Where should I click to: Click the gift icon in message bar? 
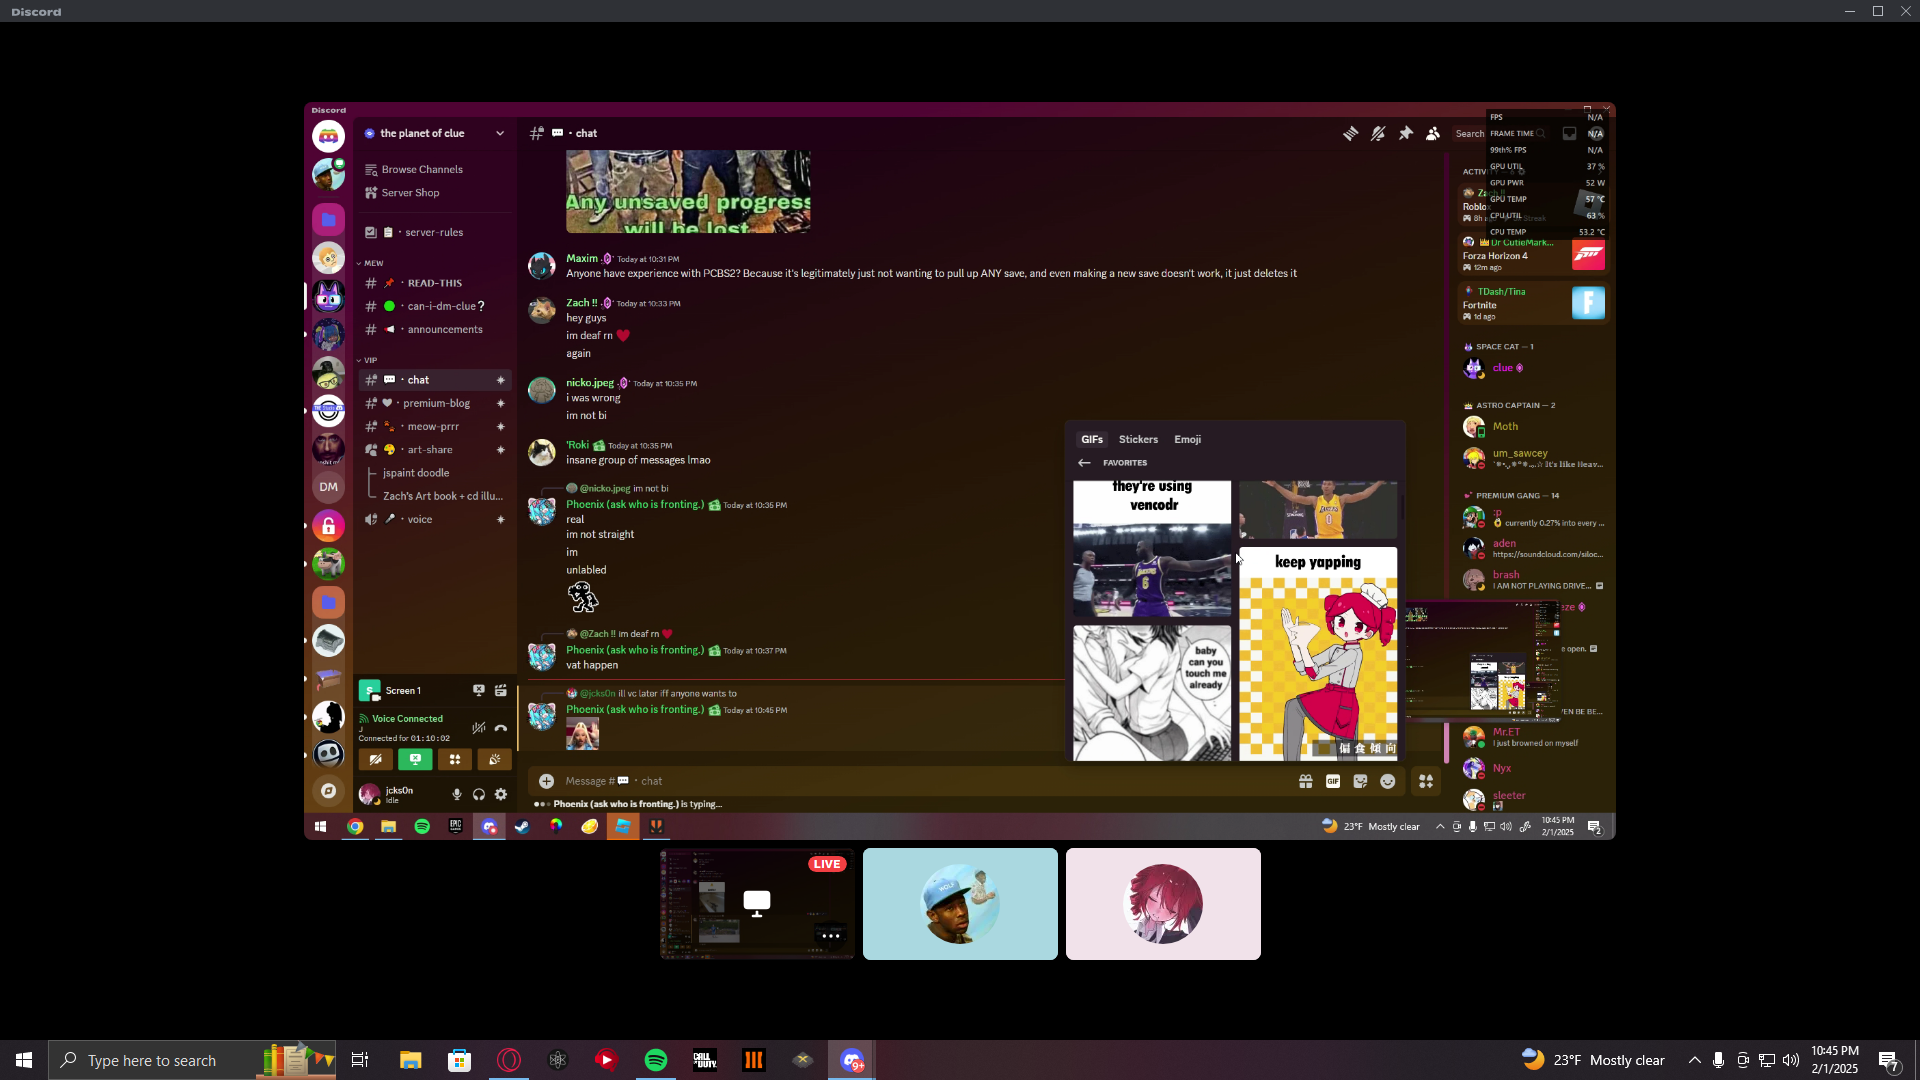coord(1305,782)
